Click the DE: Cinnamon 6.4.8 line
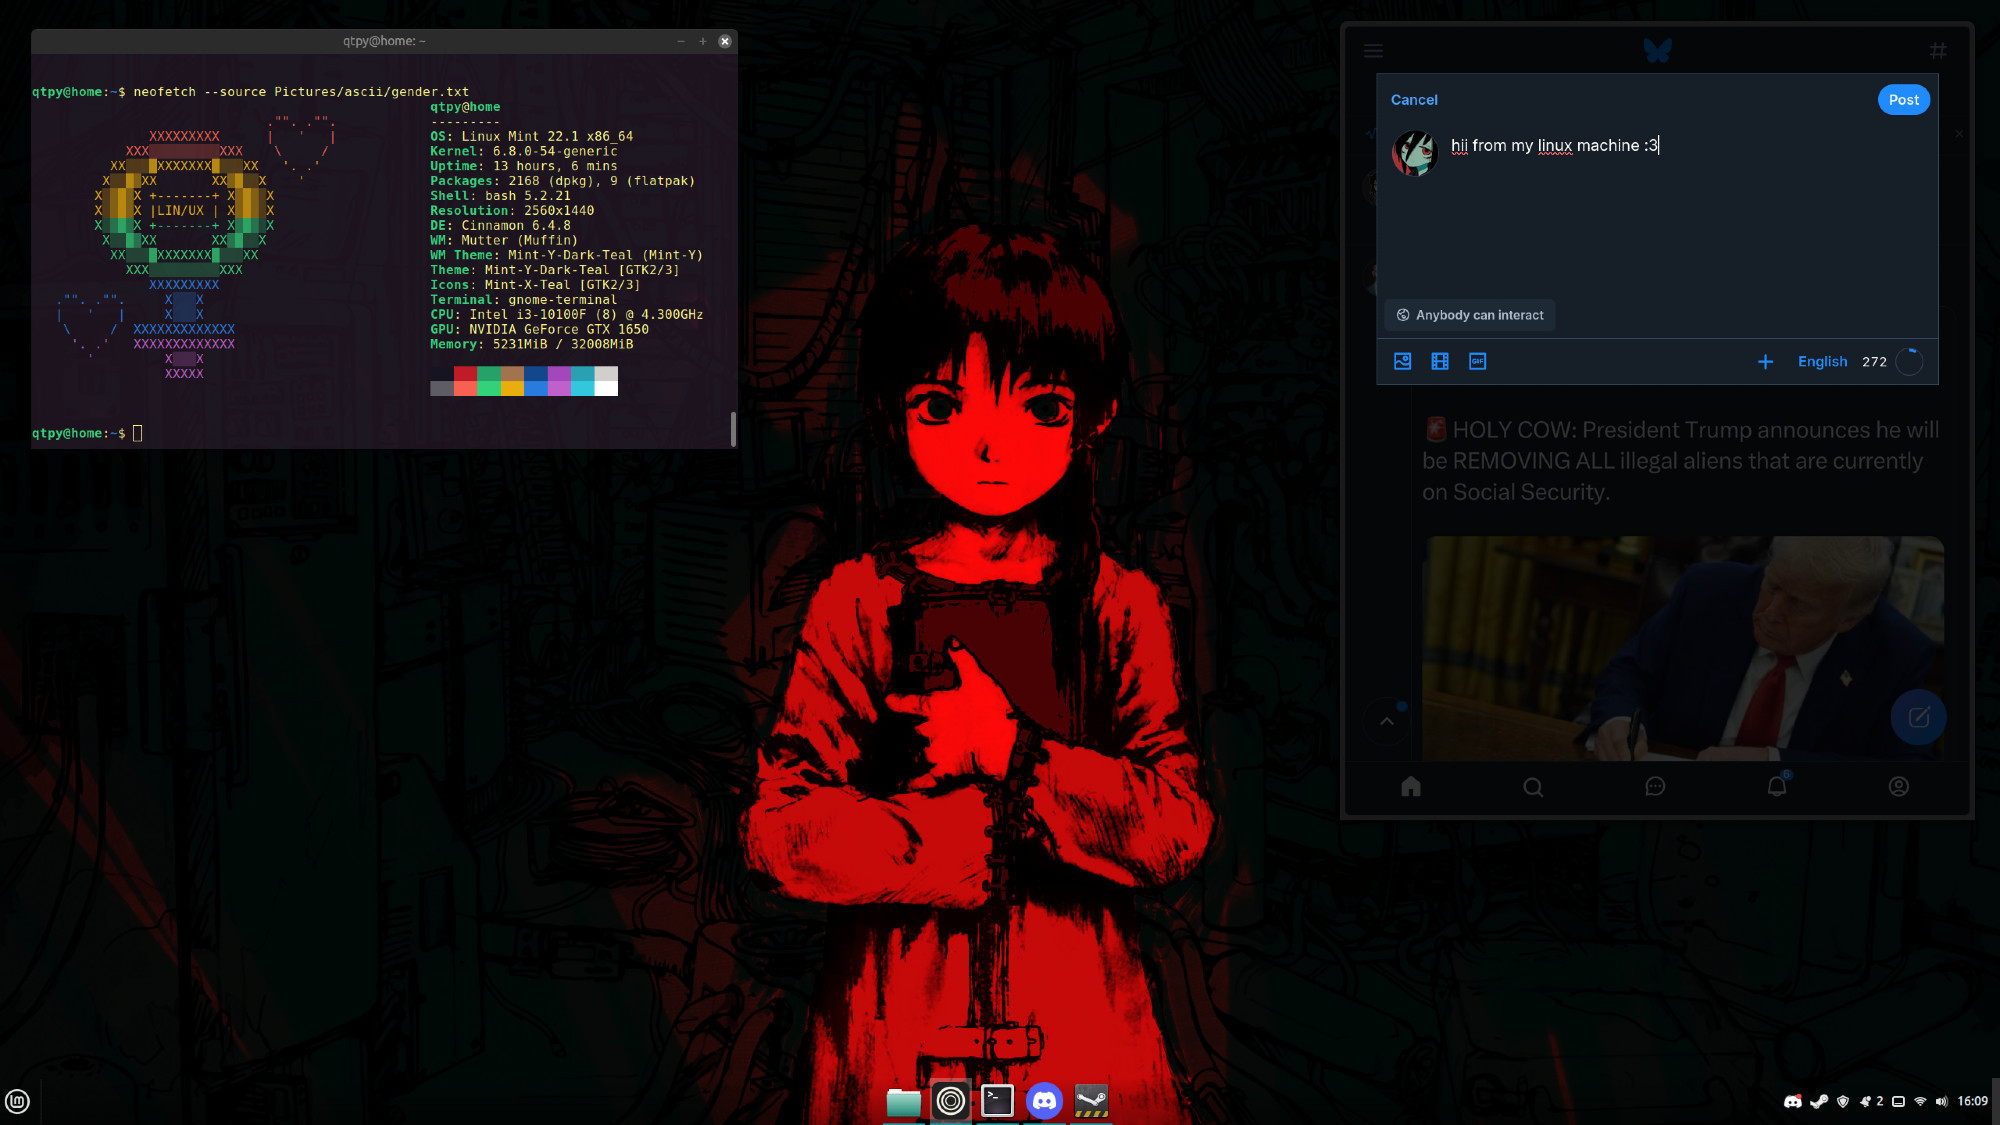This screenshot has height=1125, width=2000. [500, 226]
